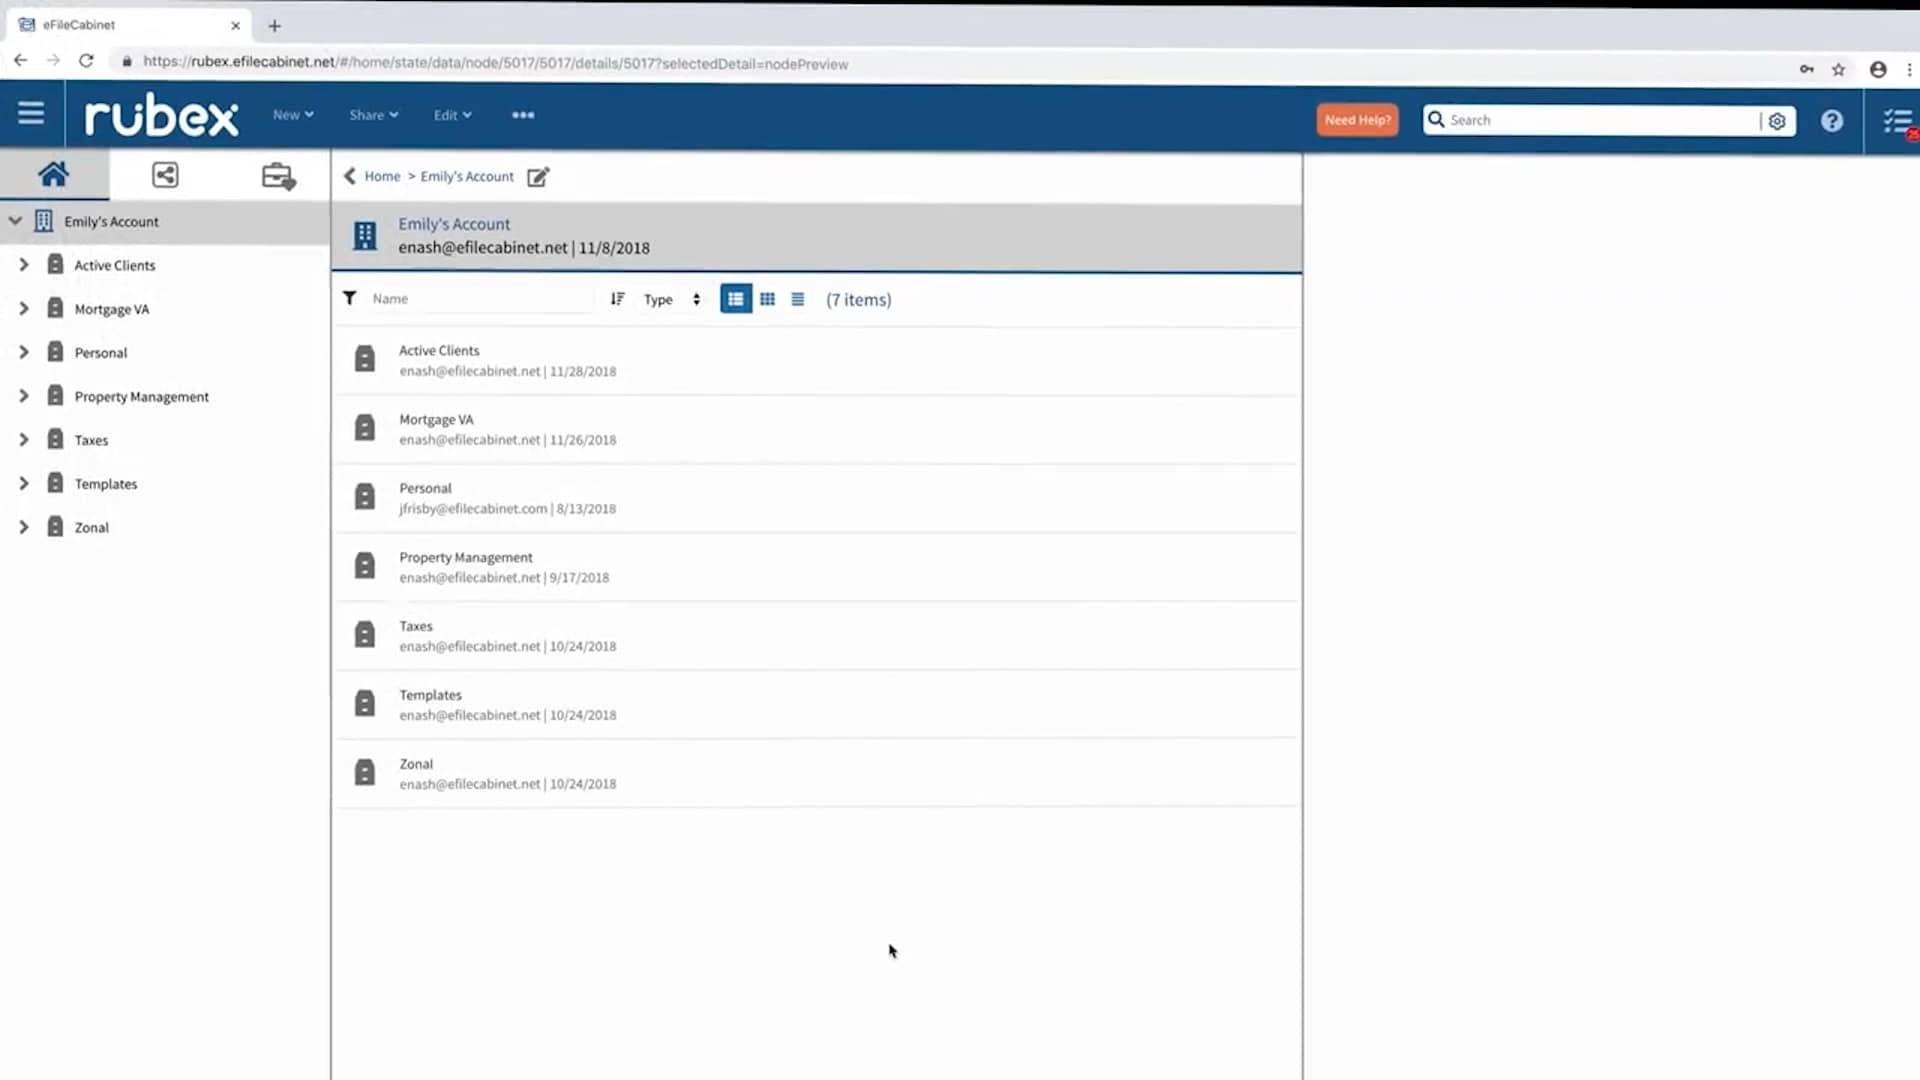1920x1080 pixels.
Task: Open the filter icon above the file list
Action: click(x=350, y=298)
